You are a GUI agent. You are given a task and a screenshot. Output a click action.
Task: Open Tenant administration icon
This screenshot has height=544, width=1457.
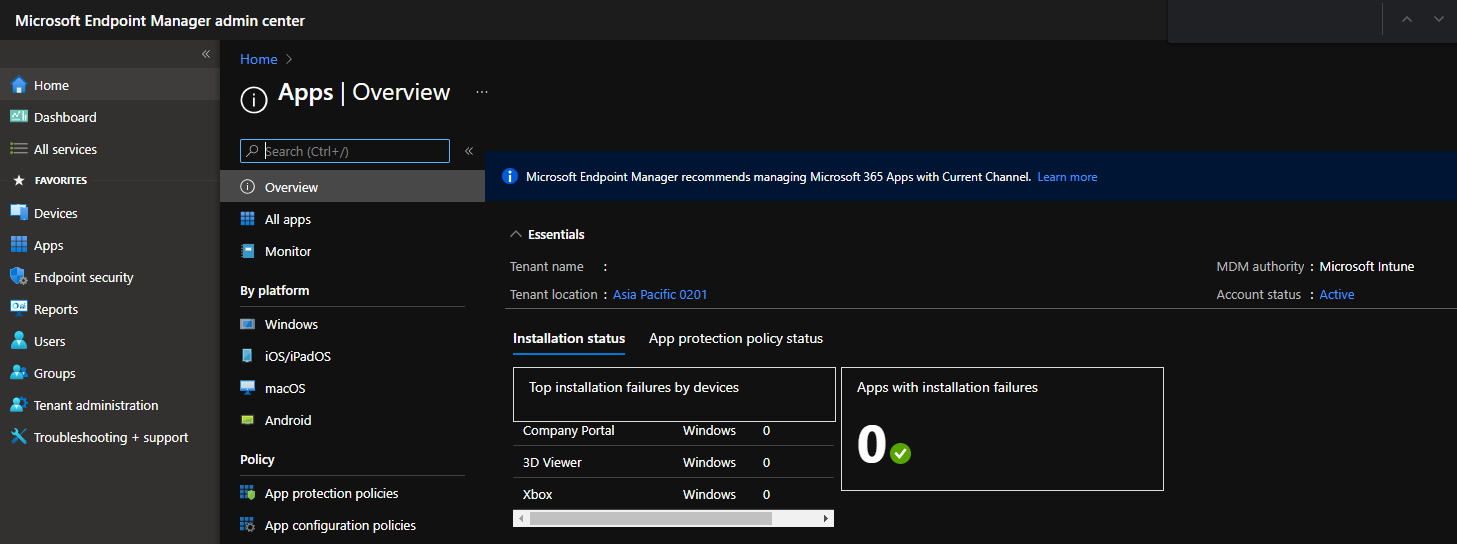(18, 405)
